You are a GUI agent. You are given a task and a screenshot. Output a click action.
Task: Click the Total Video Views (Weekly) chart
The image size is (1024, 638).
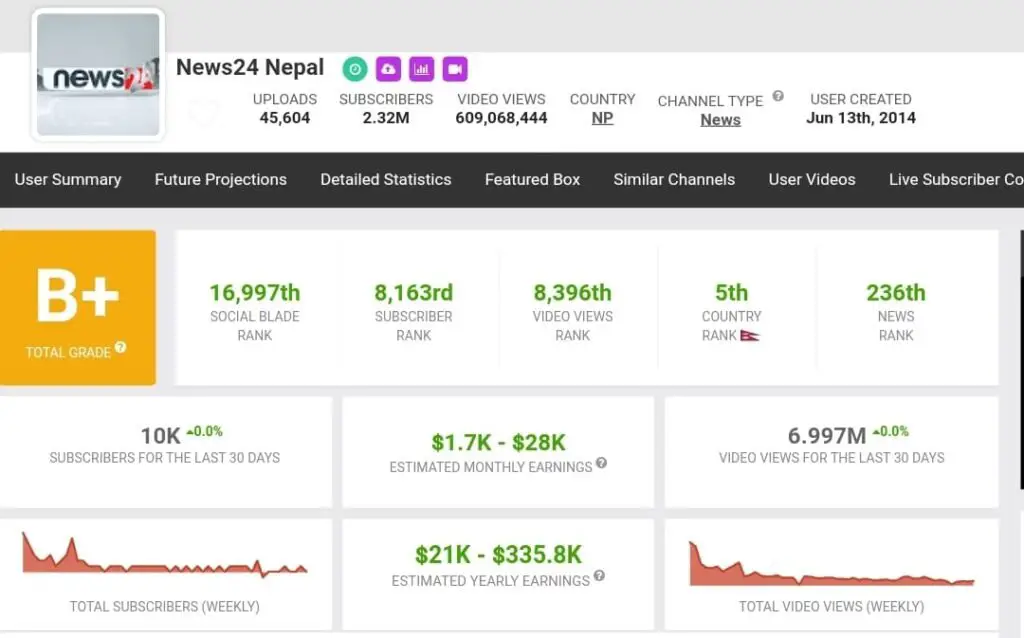[831, 563]
